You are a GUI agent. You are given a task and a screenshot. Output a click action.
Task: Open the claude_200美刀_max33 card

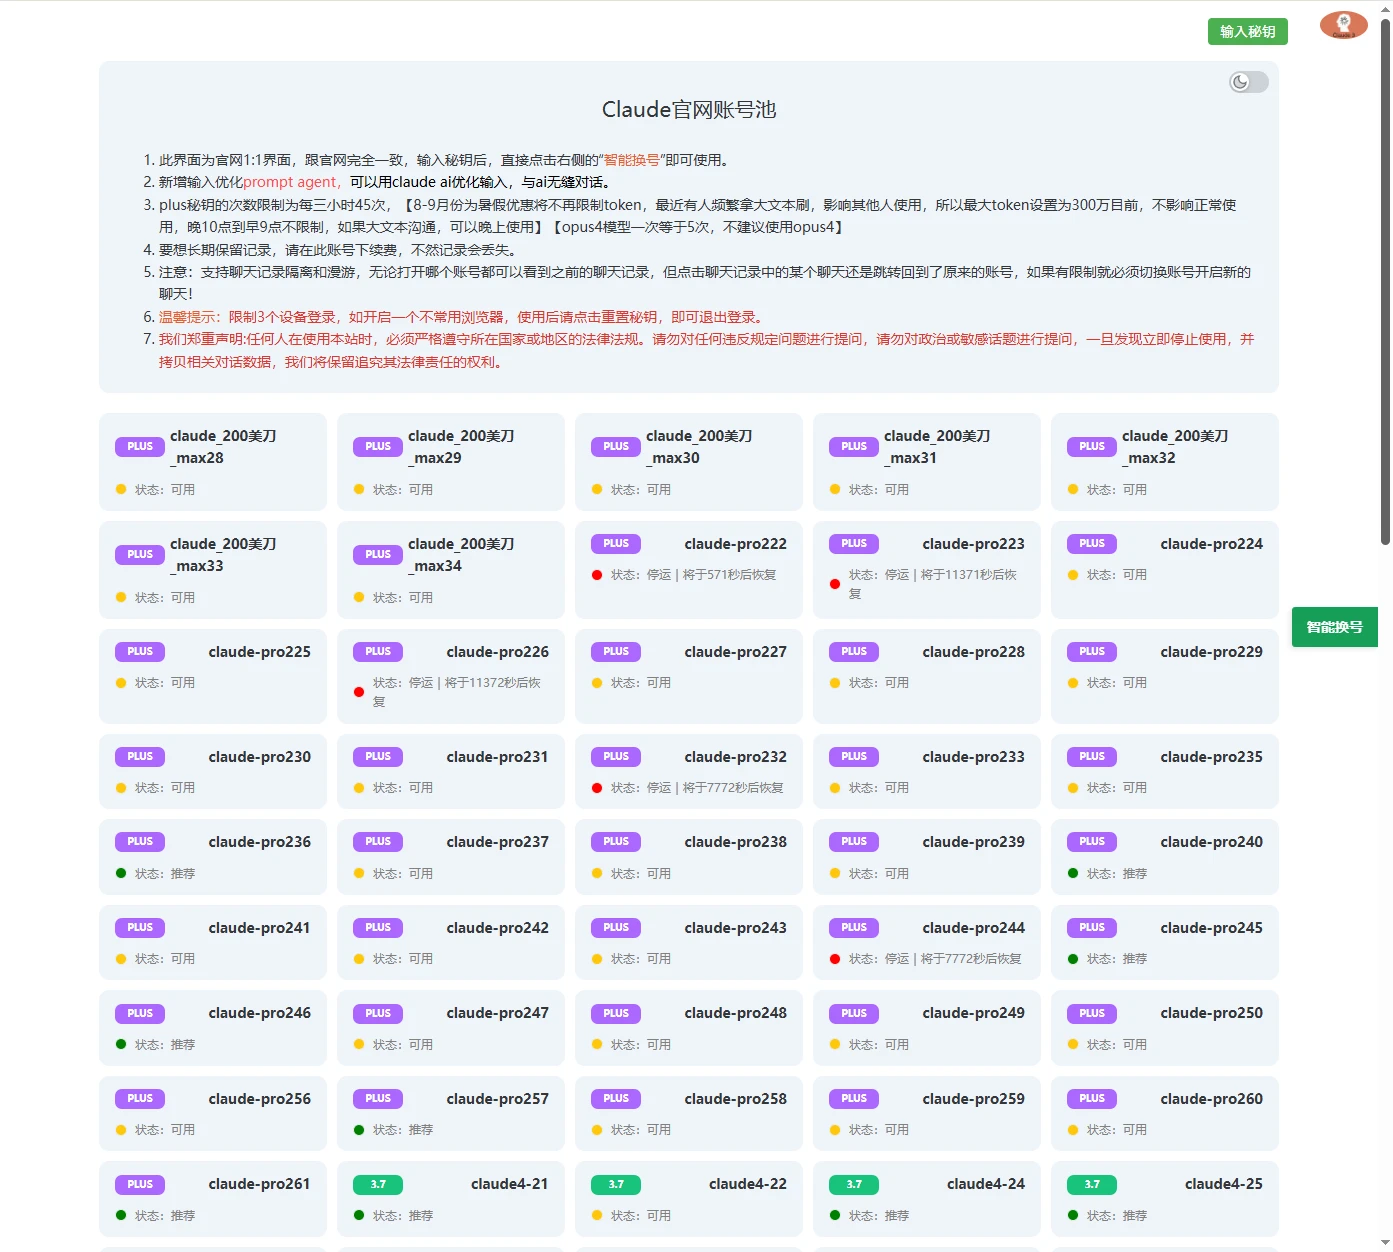[213, 570]
